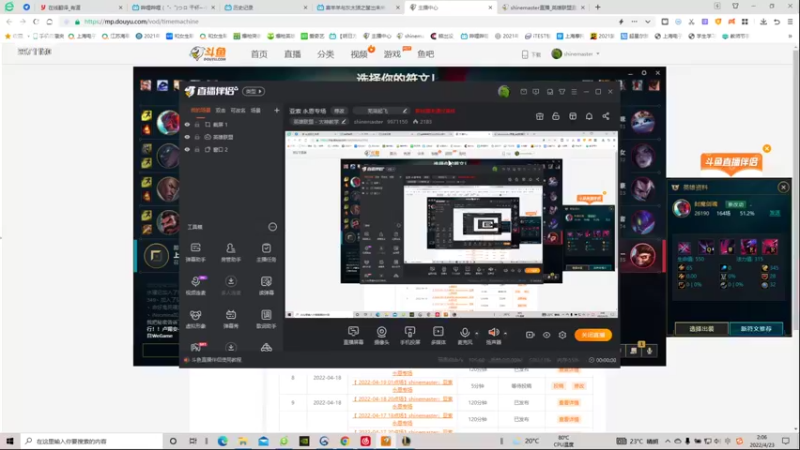Toggle the preview eye icon in the bottom bar
This screenshot has height=450, width=800.
click(x=546, y=335)
